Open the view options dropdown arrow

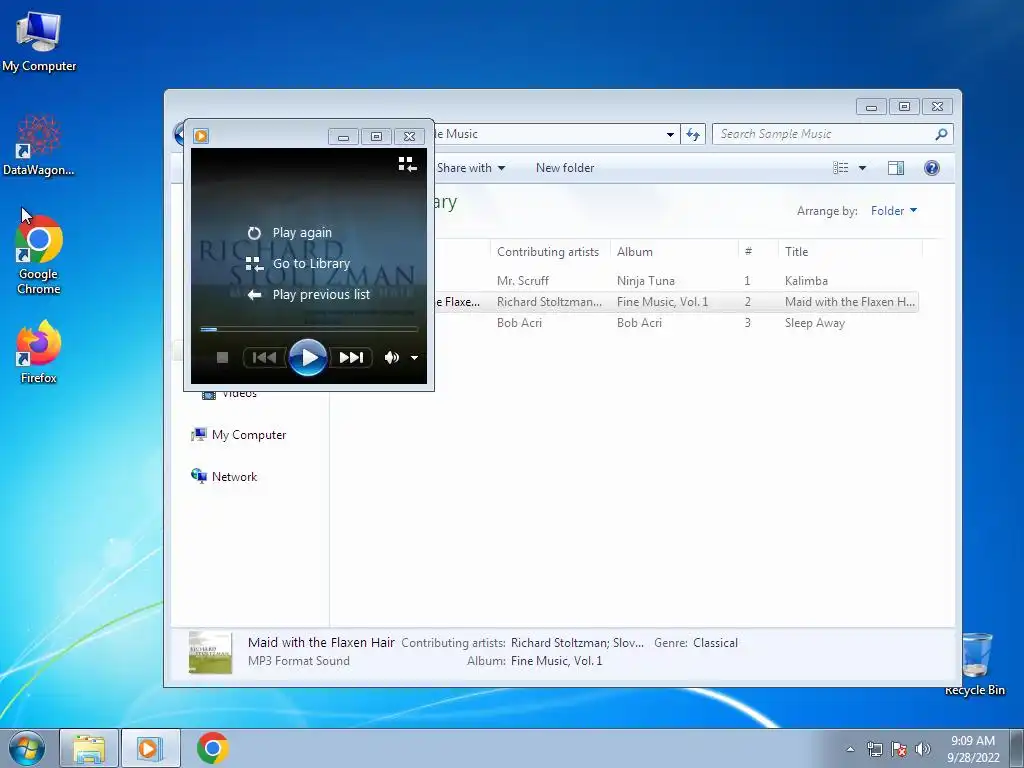coord(862,168)
